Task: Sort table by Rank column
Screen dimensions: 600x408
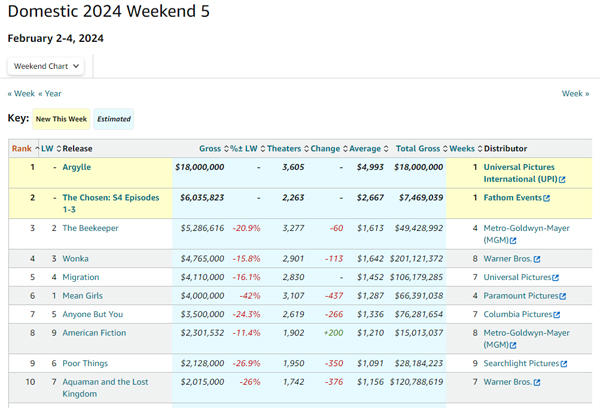Action: click(x=25, y=149)
